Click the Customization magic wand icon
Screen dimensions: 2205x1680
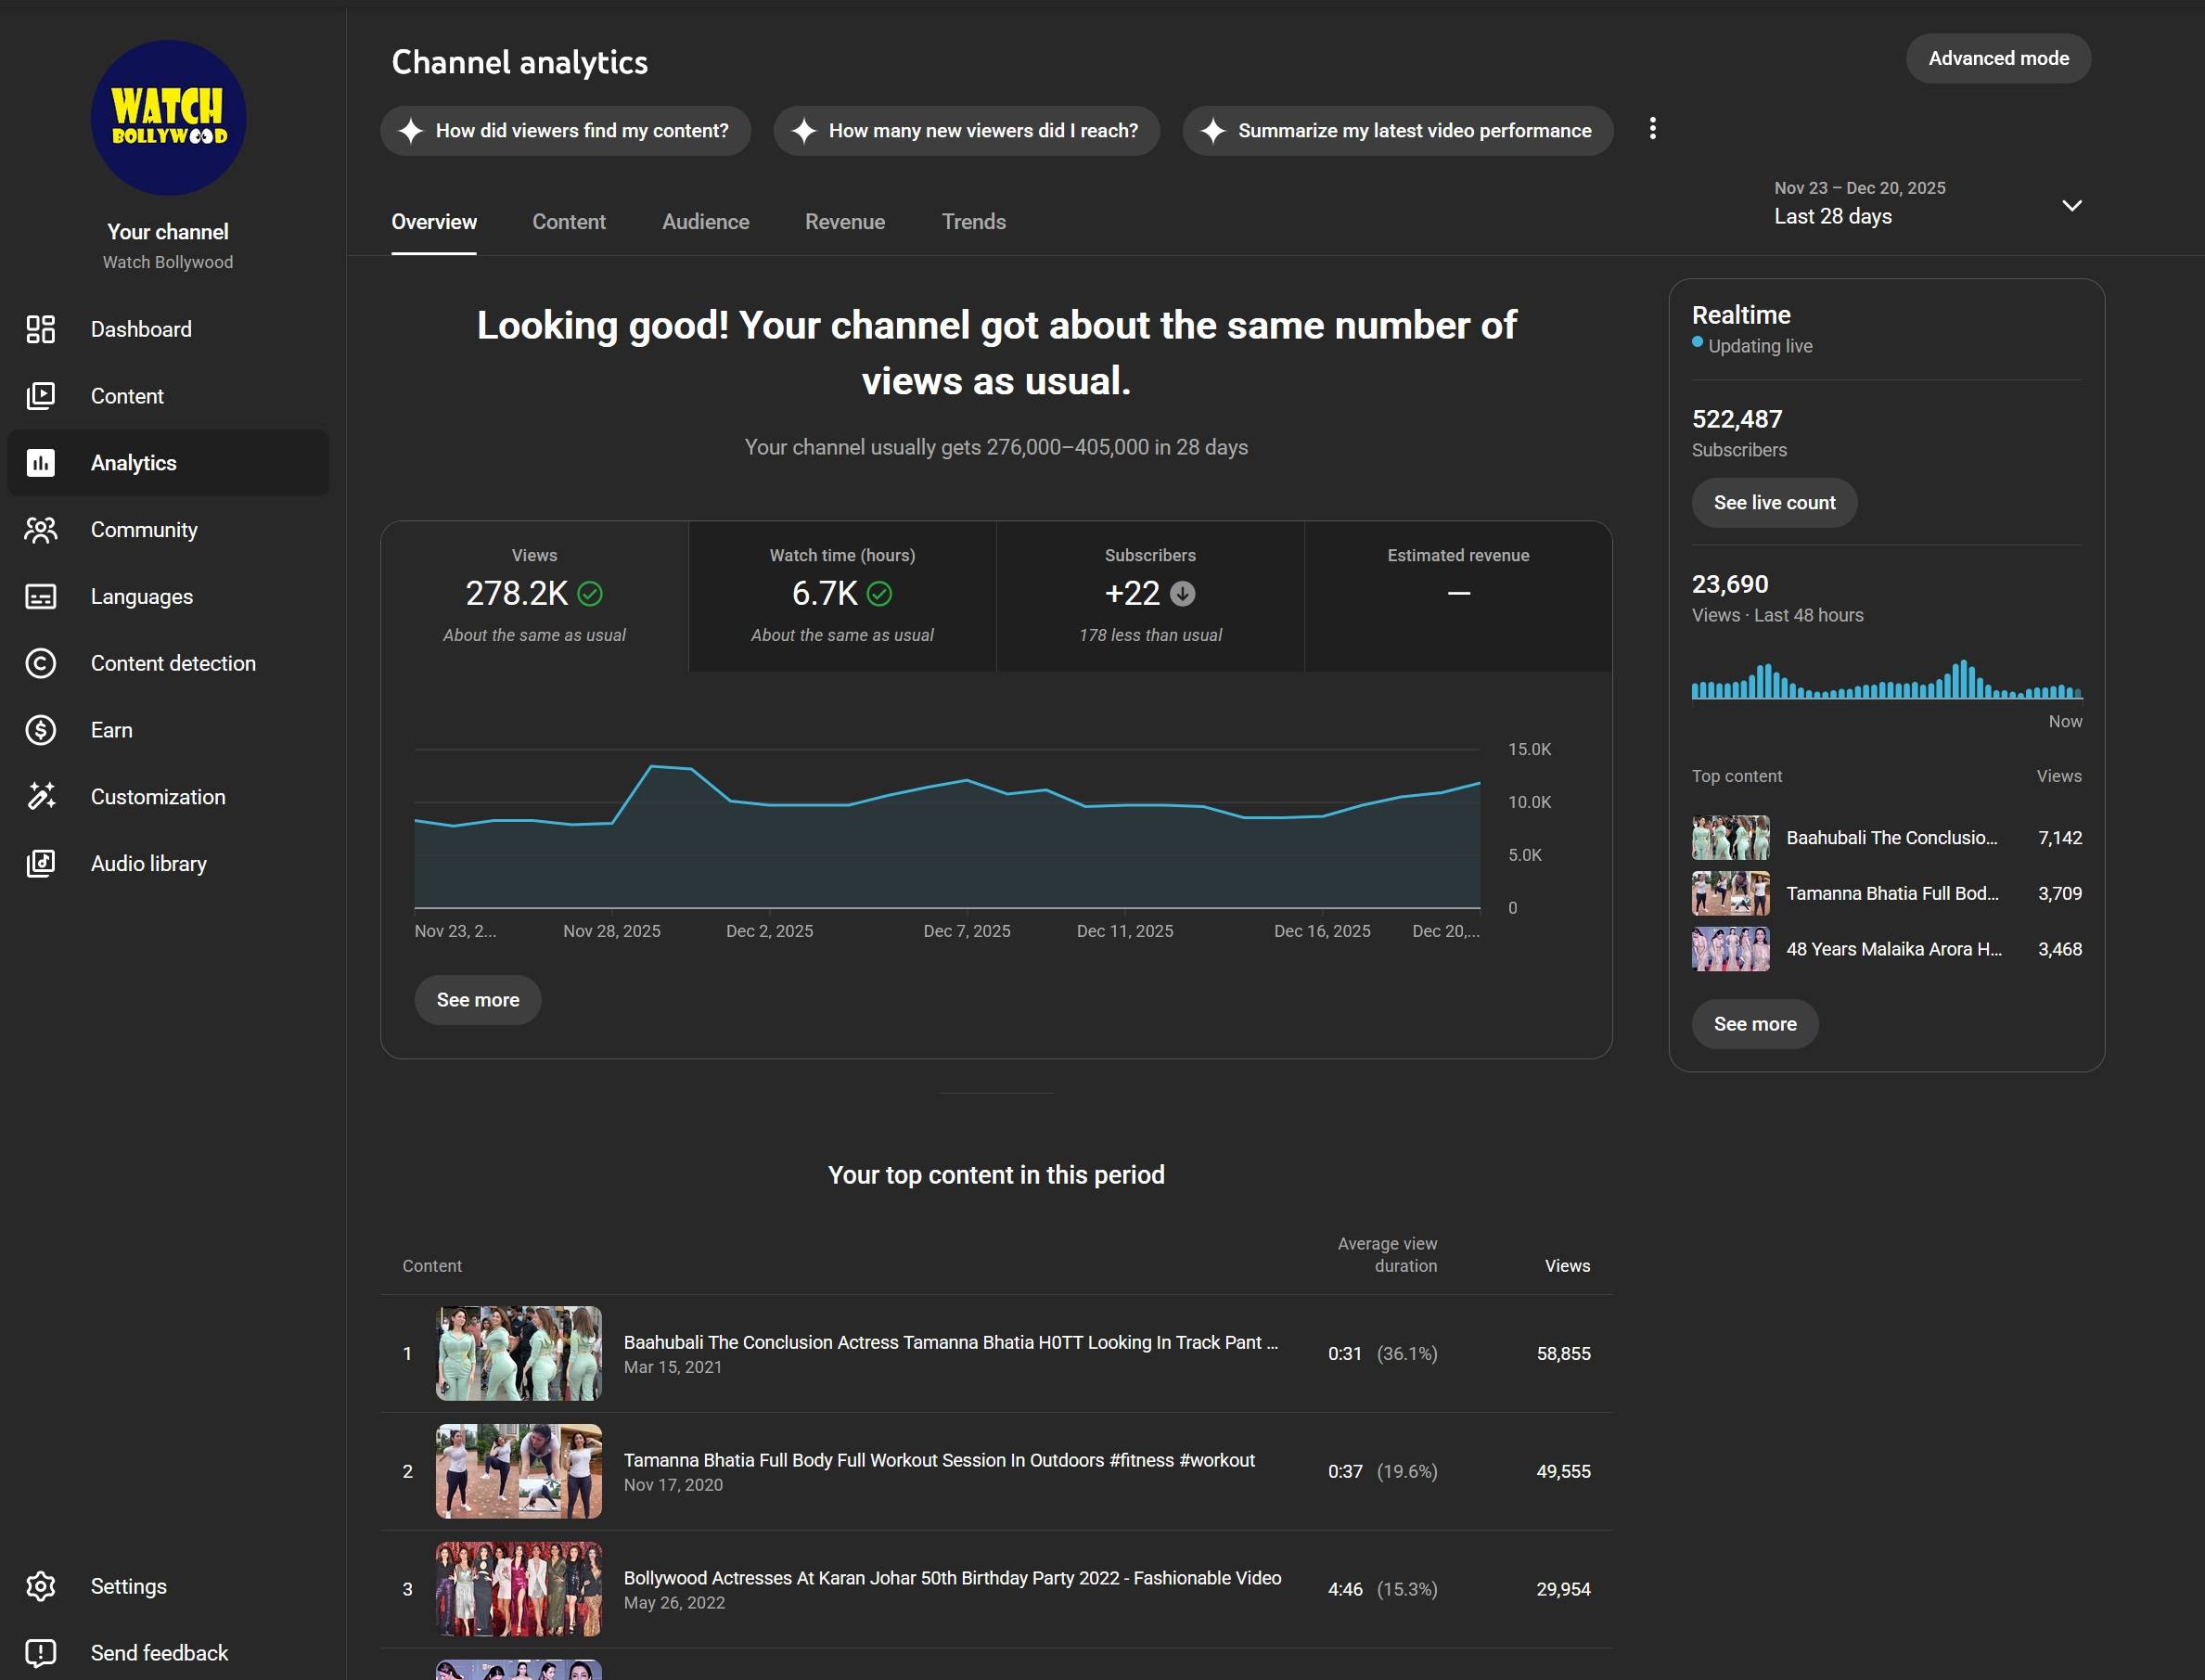40,797
